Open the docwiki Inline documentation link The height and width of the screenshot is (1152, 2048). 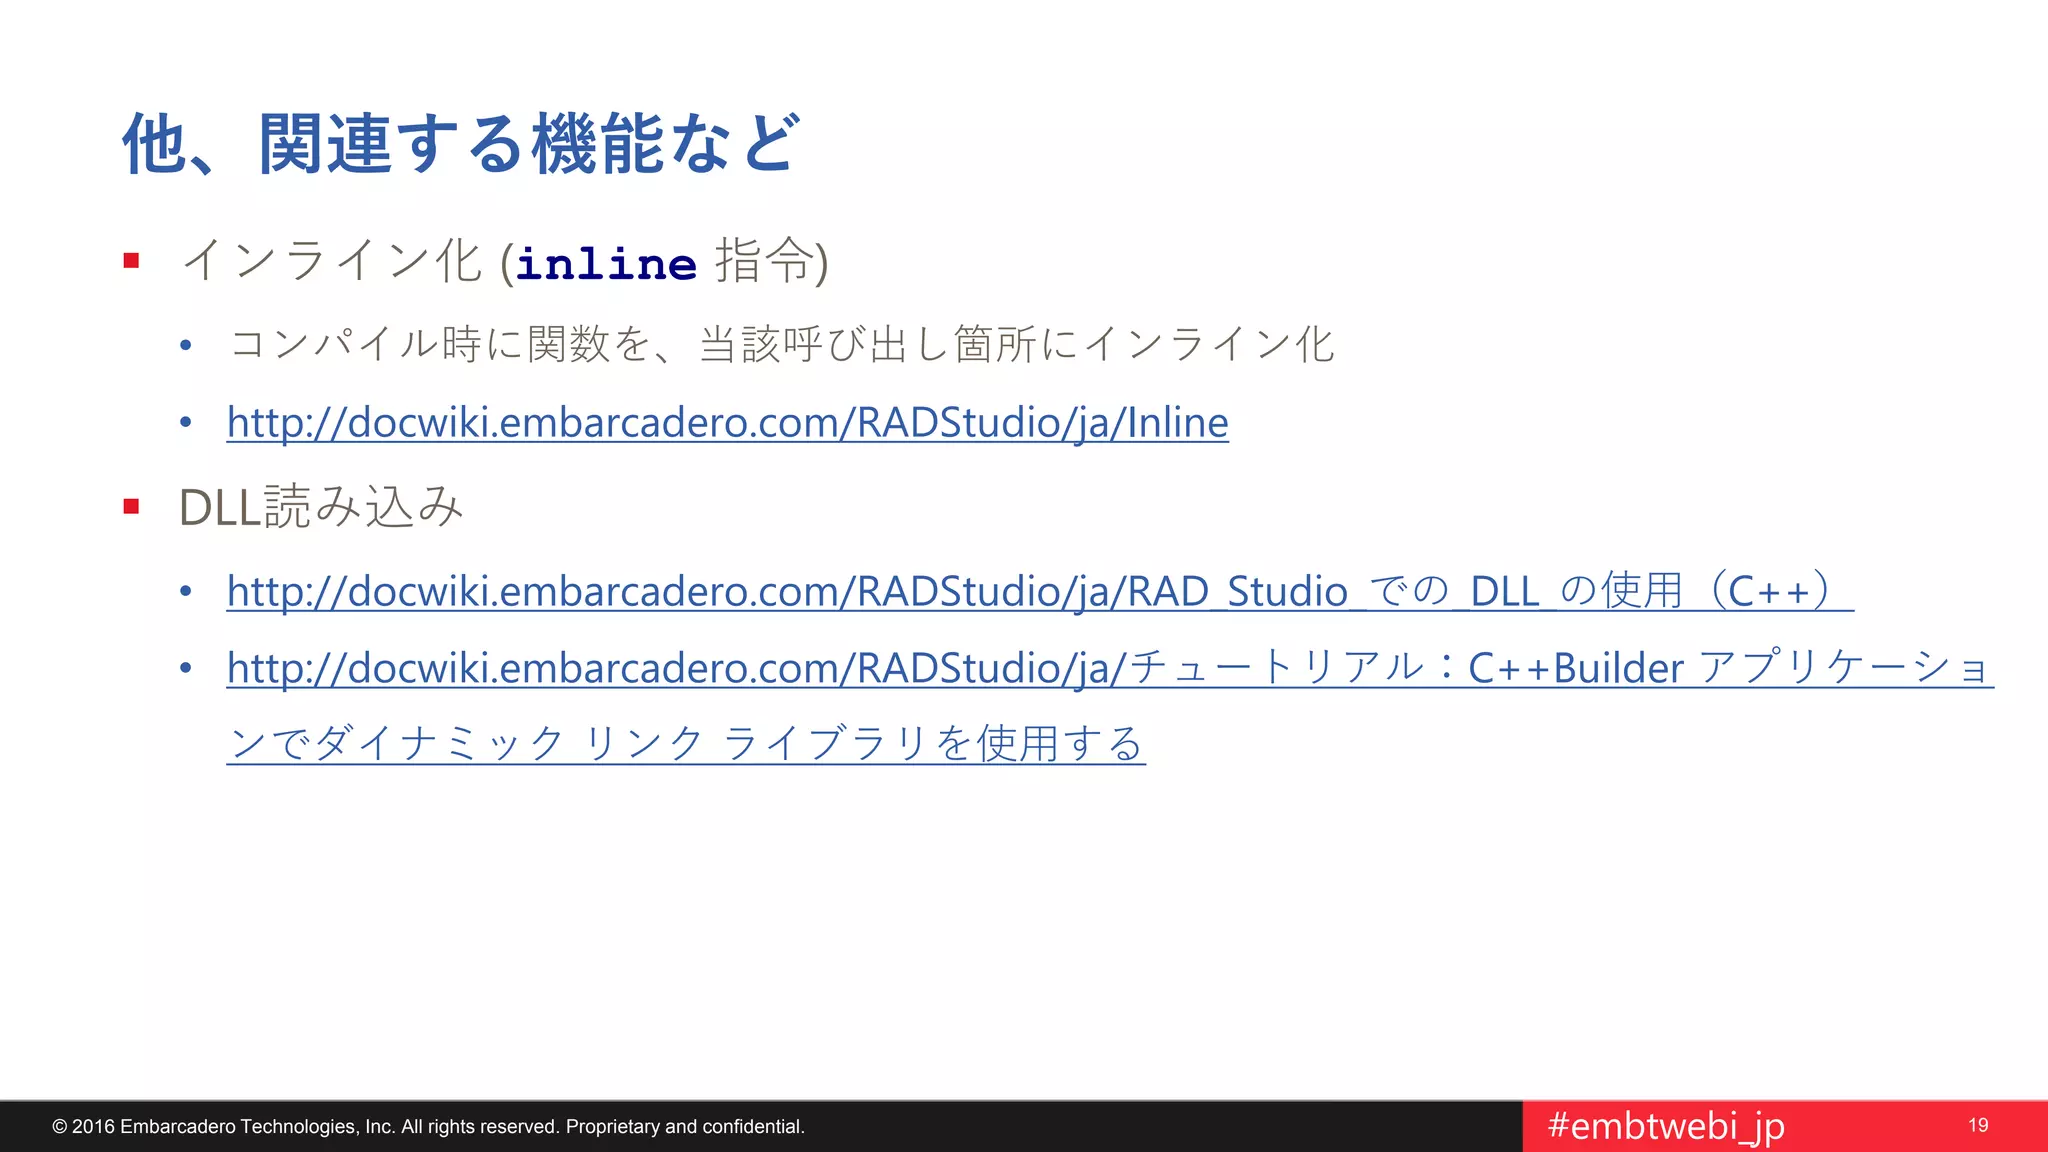[727, 423]
